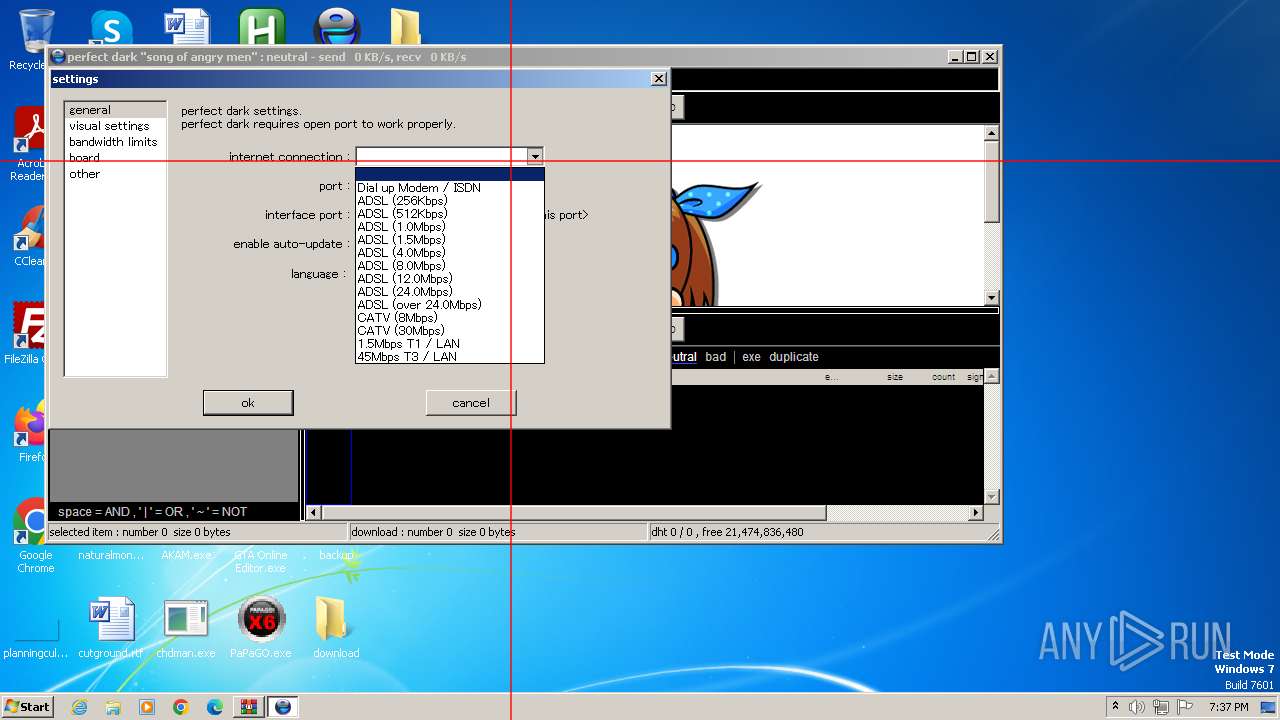1280x720 pixels.
Task: Click 'dht 0 / 0 , free 21,474,836,480' status text
Action: click(x=727, y=532)
